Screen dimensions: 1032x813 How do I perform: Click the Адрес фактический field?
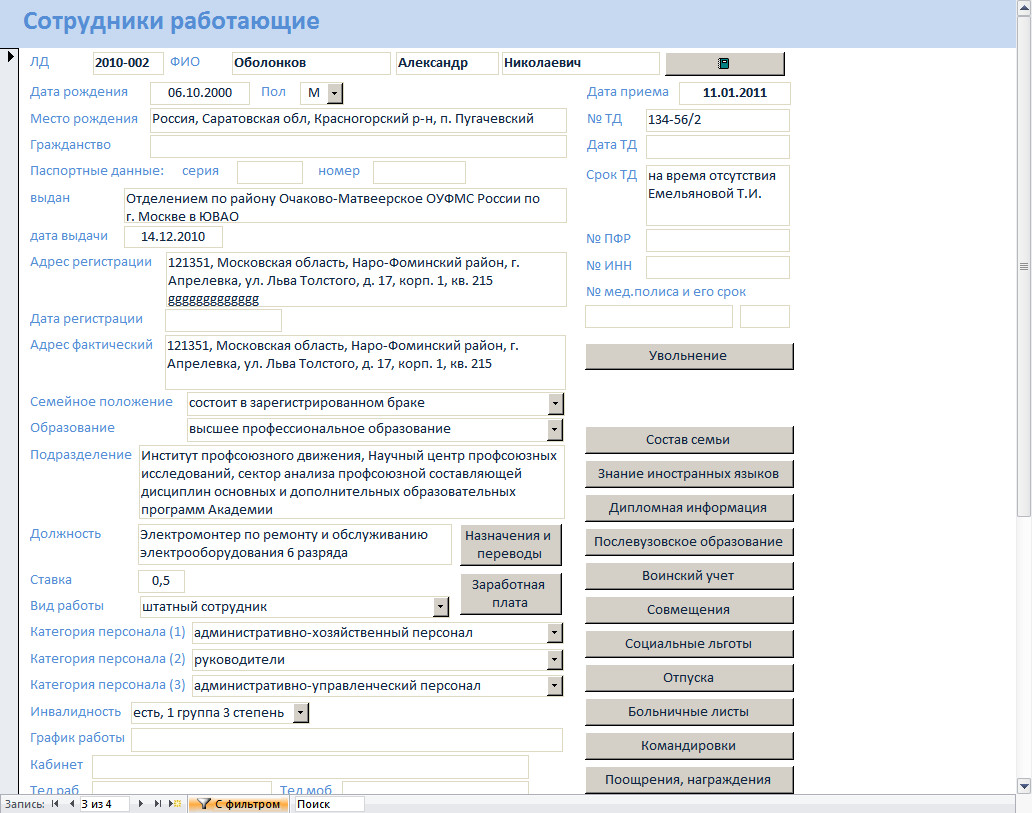pos(365,363)
